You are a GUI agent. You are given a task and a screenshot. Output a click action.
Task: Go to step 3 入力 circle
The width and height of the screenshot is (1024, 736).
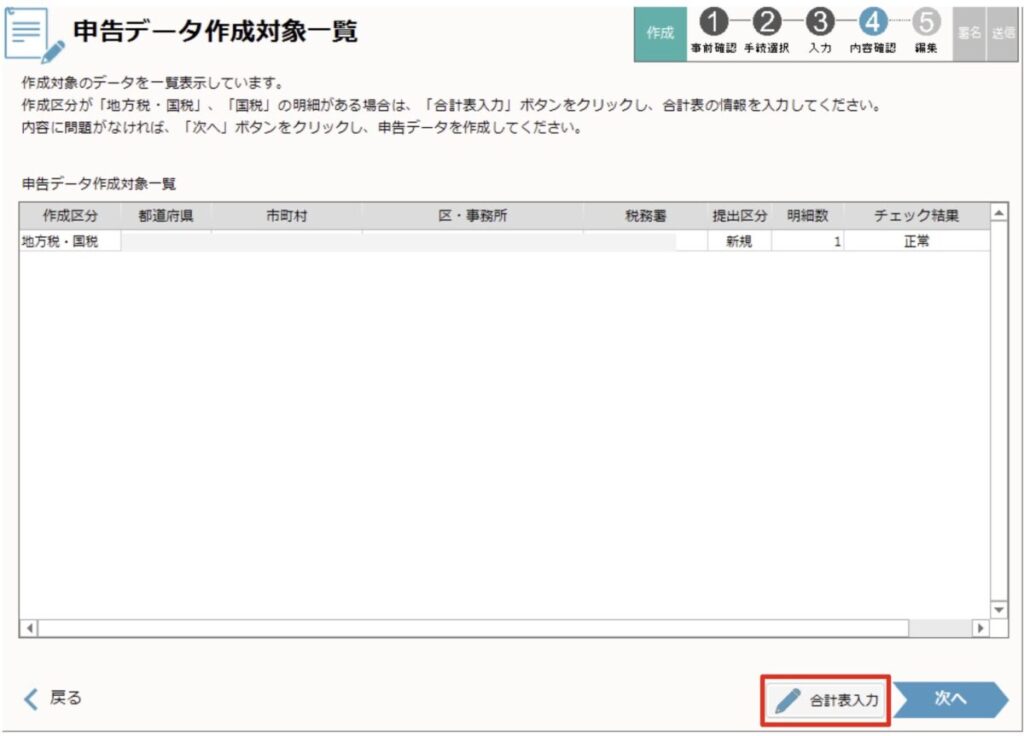(819, 22)
